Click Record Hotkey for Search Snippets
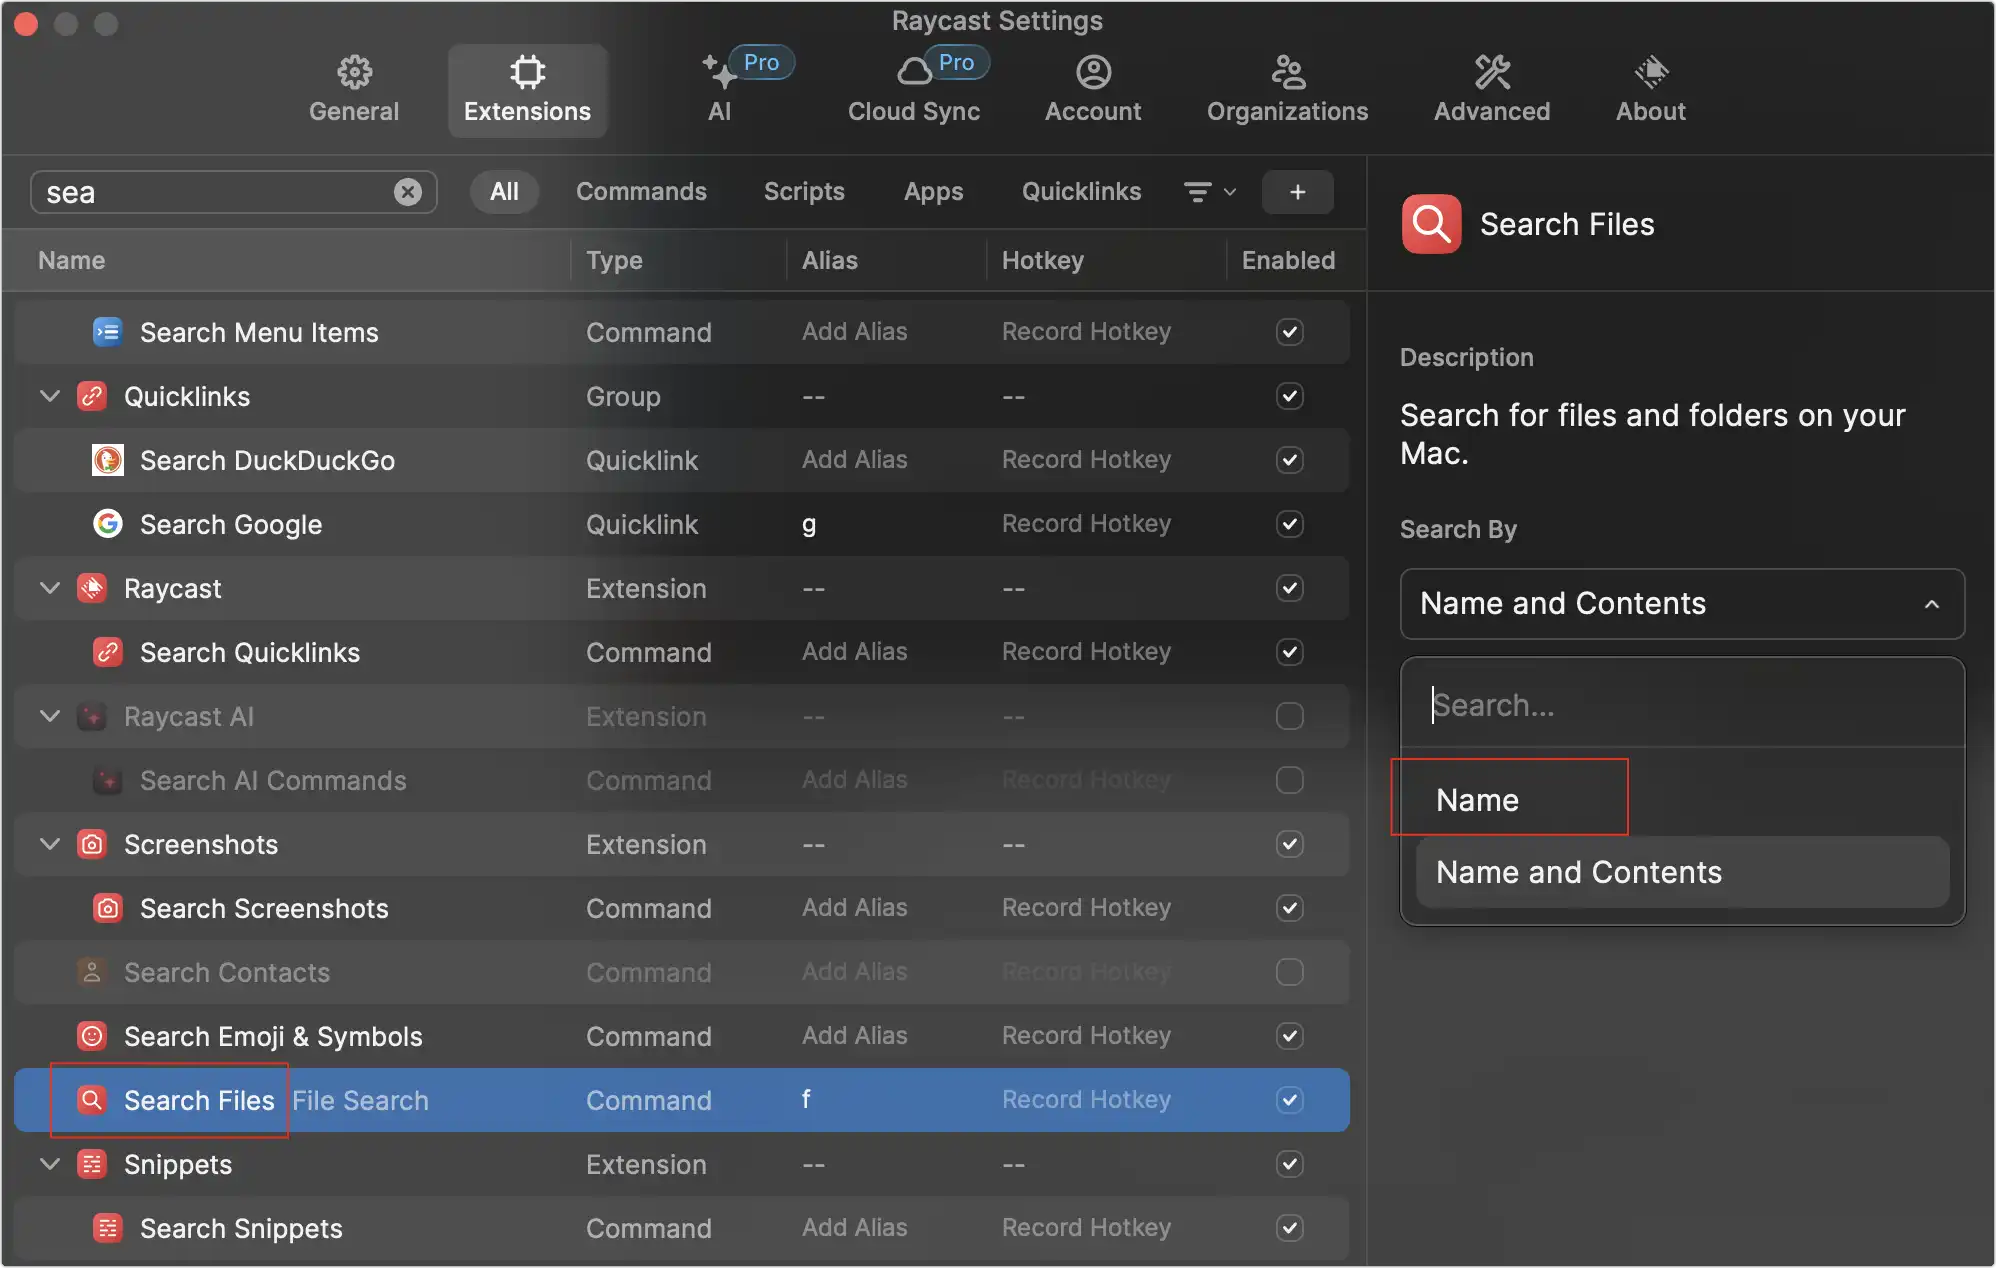This screenshot has width=1996, height=1268. coord(1086,1228)
